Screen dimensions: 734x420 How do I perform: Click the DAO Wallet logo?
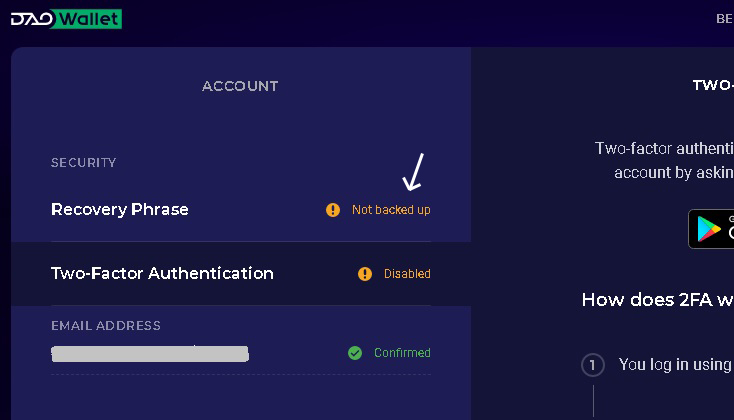click(66, 19)
